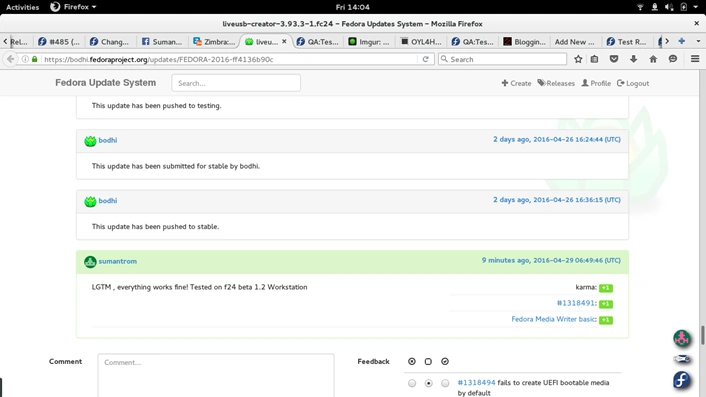
Task: Click the browser back arrow button
Action: pyautogui.click(x=10, y=59)
